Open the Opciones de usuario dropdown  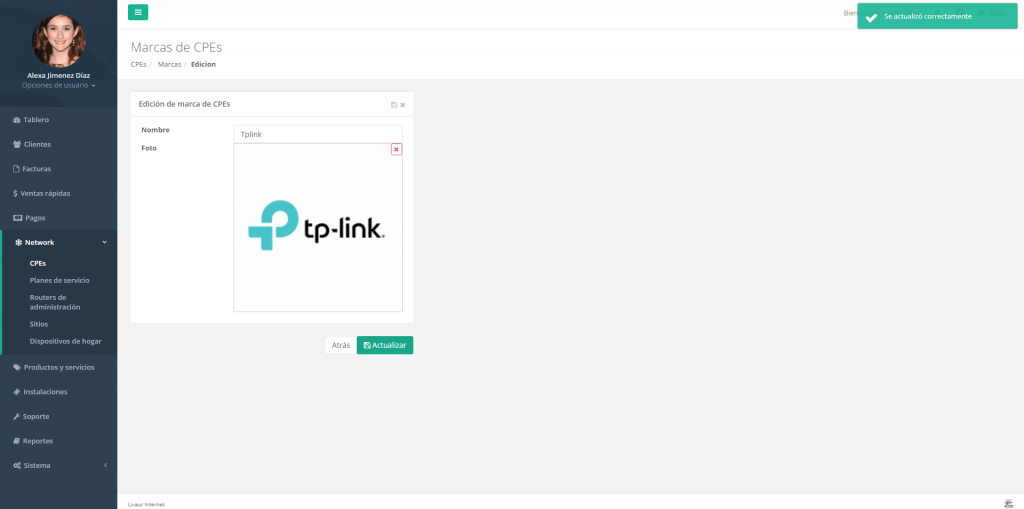click(x=59, y=86)
